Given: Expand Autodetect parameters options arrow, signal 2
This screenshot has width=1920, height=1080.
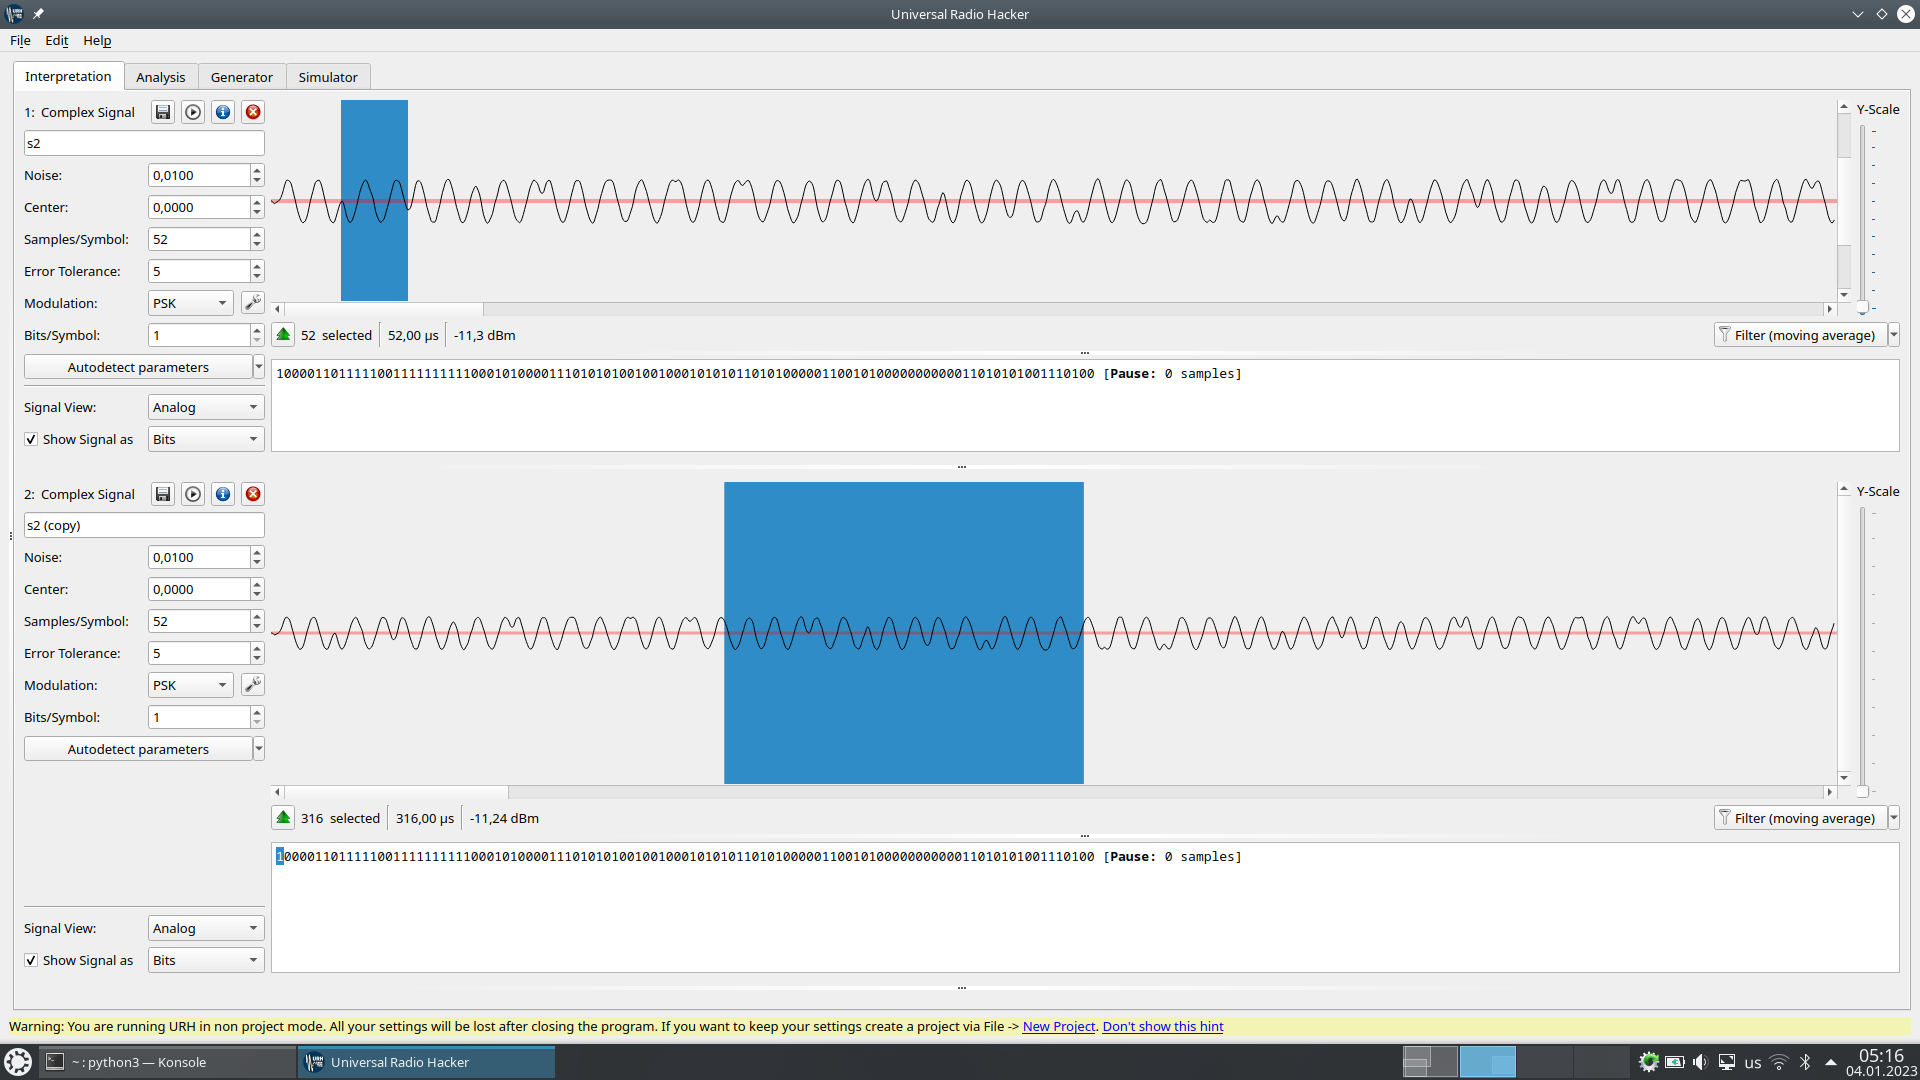Looking at the screenshot, I should click(259, 749).
